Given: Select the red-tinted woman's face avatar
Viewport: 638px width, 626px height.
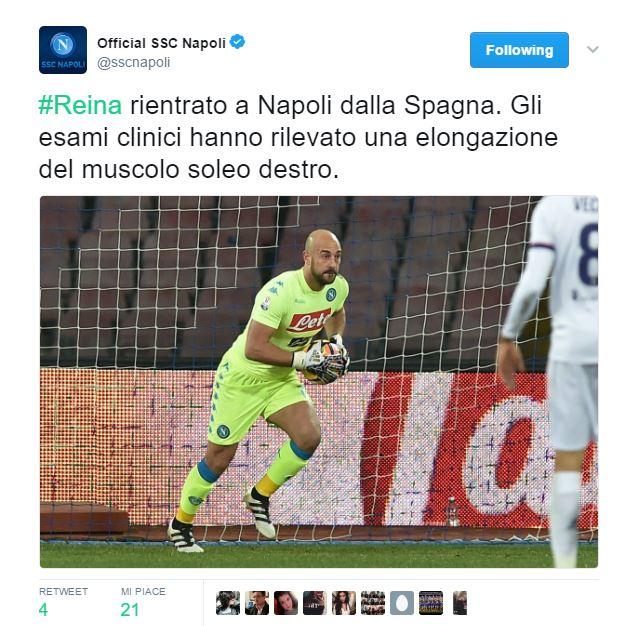Looking at the screenshot, I should 286,603.
